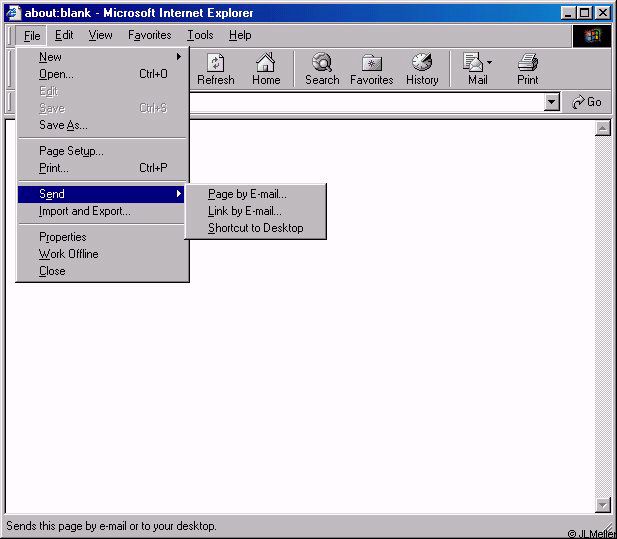This screenshot has width=617, height=539.
Task: Select Shortcut to Desktop submenu item
Action: (255, 228)
